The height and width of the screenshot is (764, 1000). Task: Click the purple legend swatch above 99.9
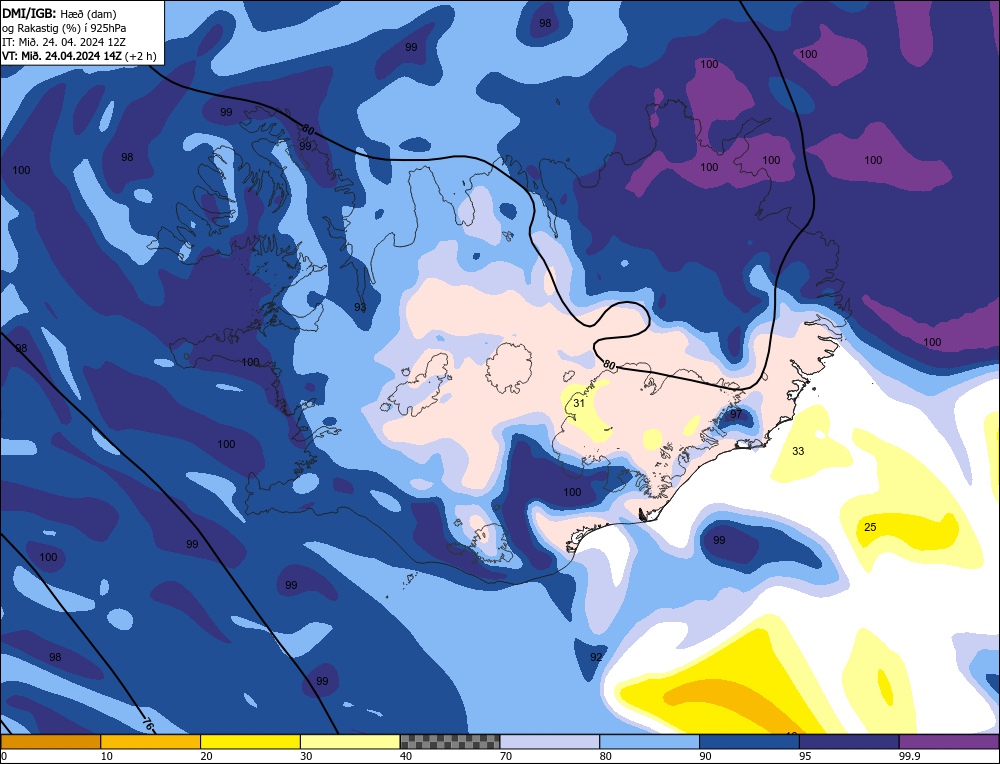[950, 742]
